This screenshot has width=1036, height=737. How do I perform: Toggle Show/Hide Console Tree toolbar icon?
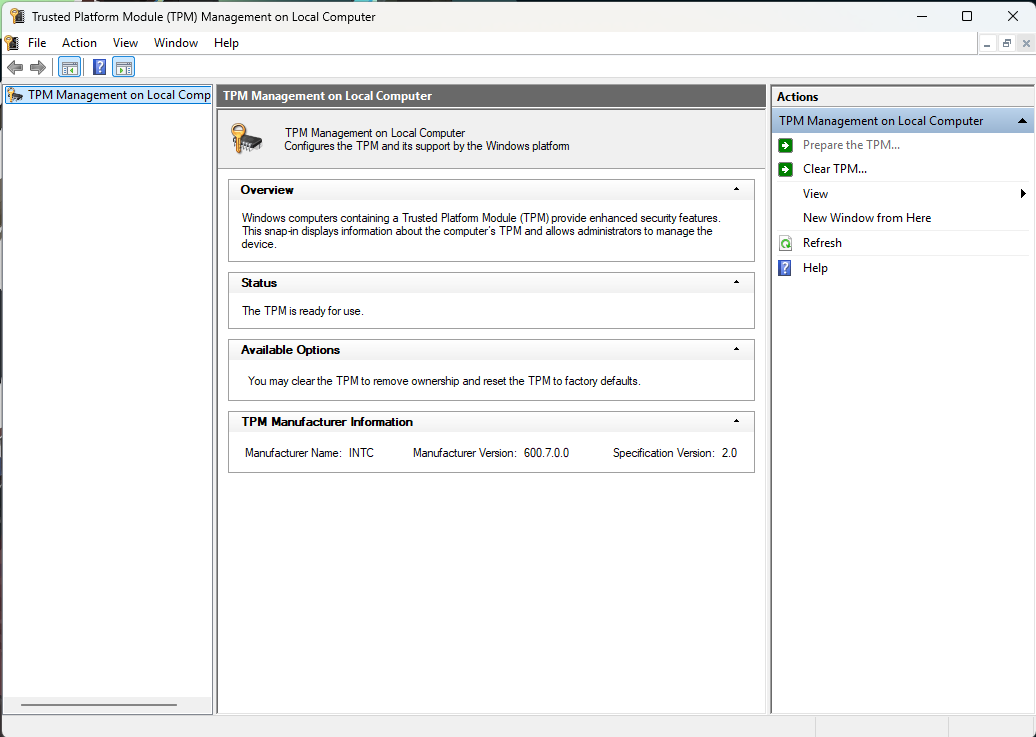click(69, 67)
